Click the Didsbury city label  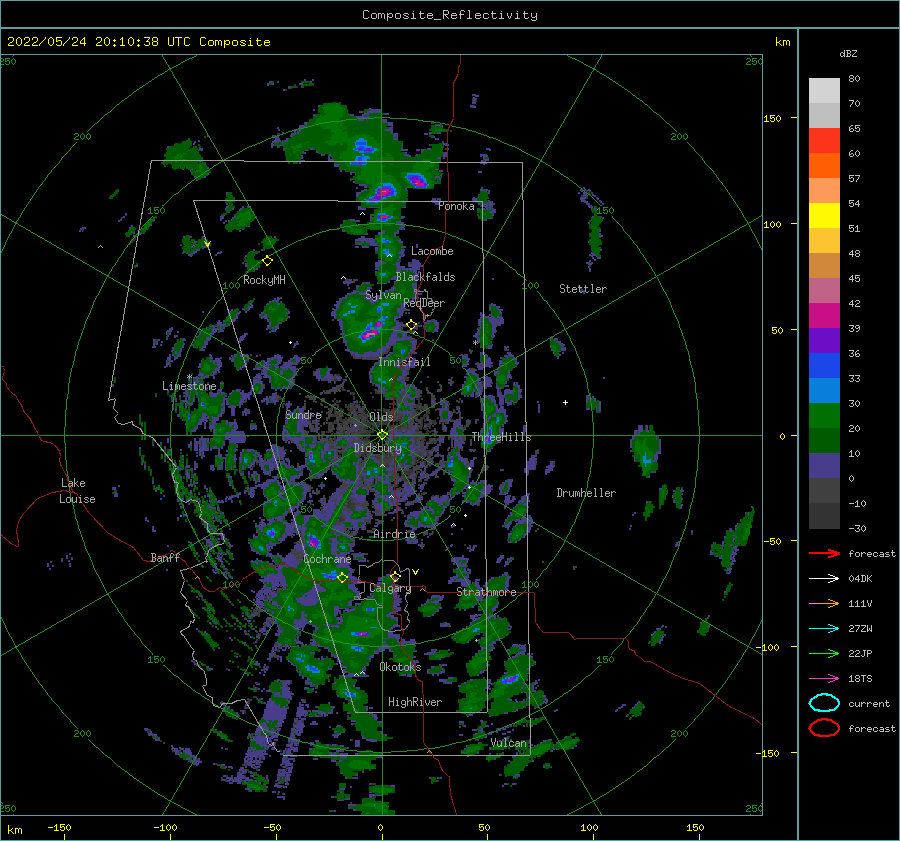point(377,448)
